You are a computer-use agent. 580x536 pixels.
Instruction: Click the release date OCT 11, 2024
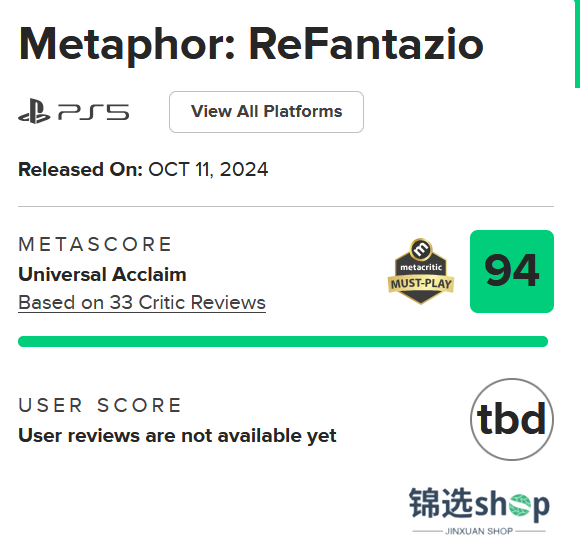[208, 170]
